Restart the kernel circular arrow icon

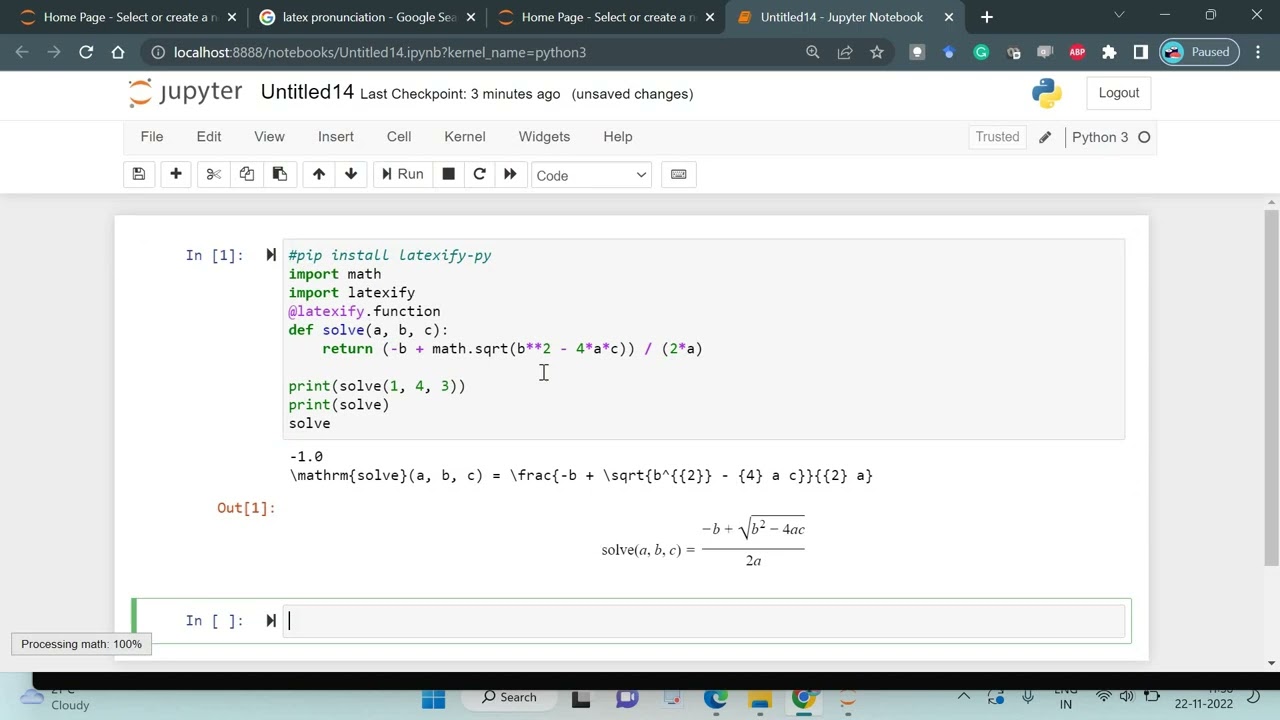[x=479, y=174]
